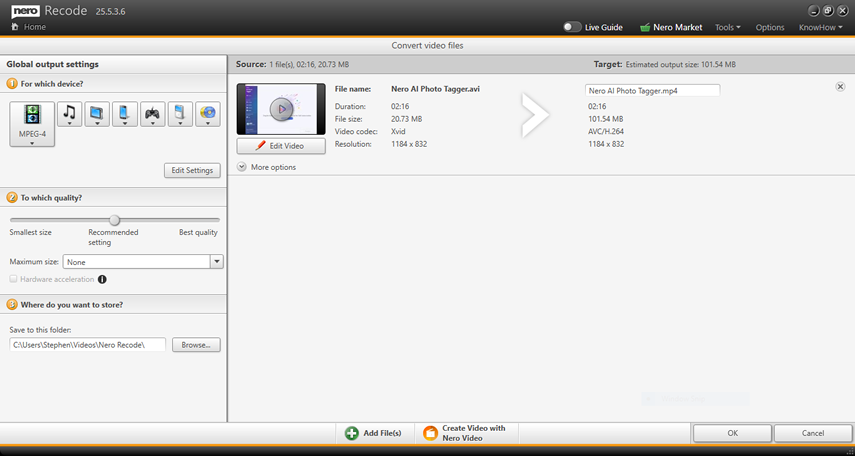This screenshot has height=456, width=855.
Task: Click the Cancel button
Action: tap(812, 433)
